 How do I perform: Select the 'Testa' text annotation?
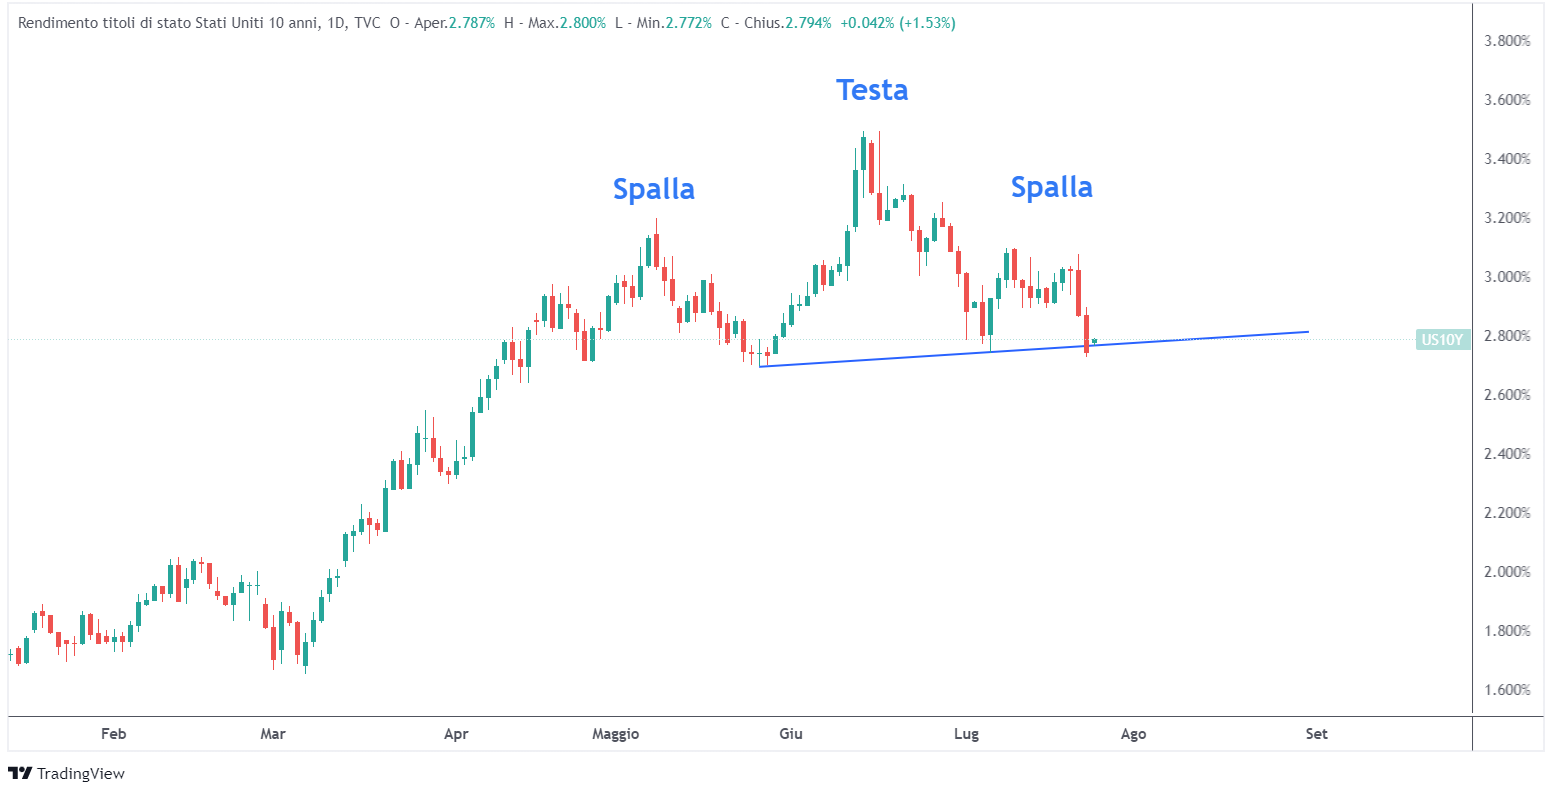tap(872, 90)
